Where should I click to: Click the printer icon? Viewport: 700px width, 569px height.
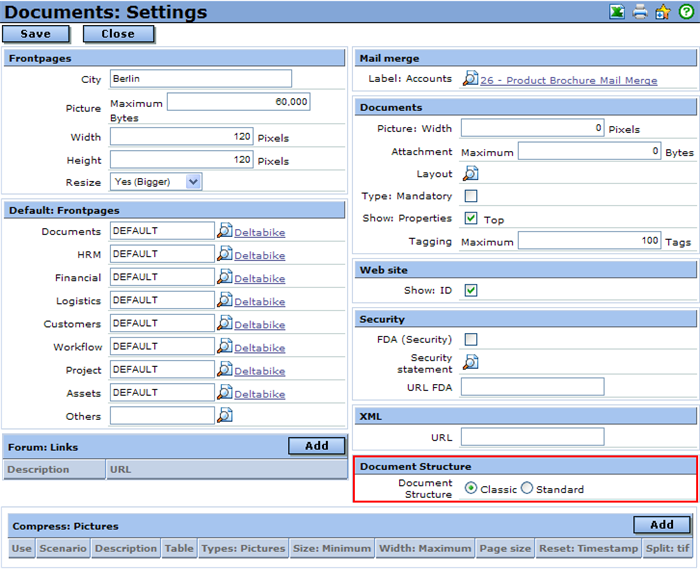(x=640, y=12)
